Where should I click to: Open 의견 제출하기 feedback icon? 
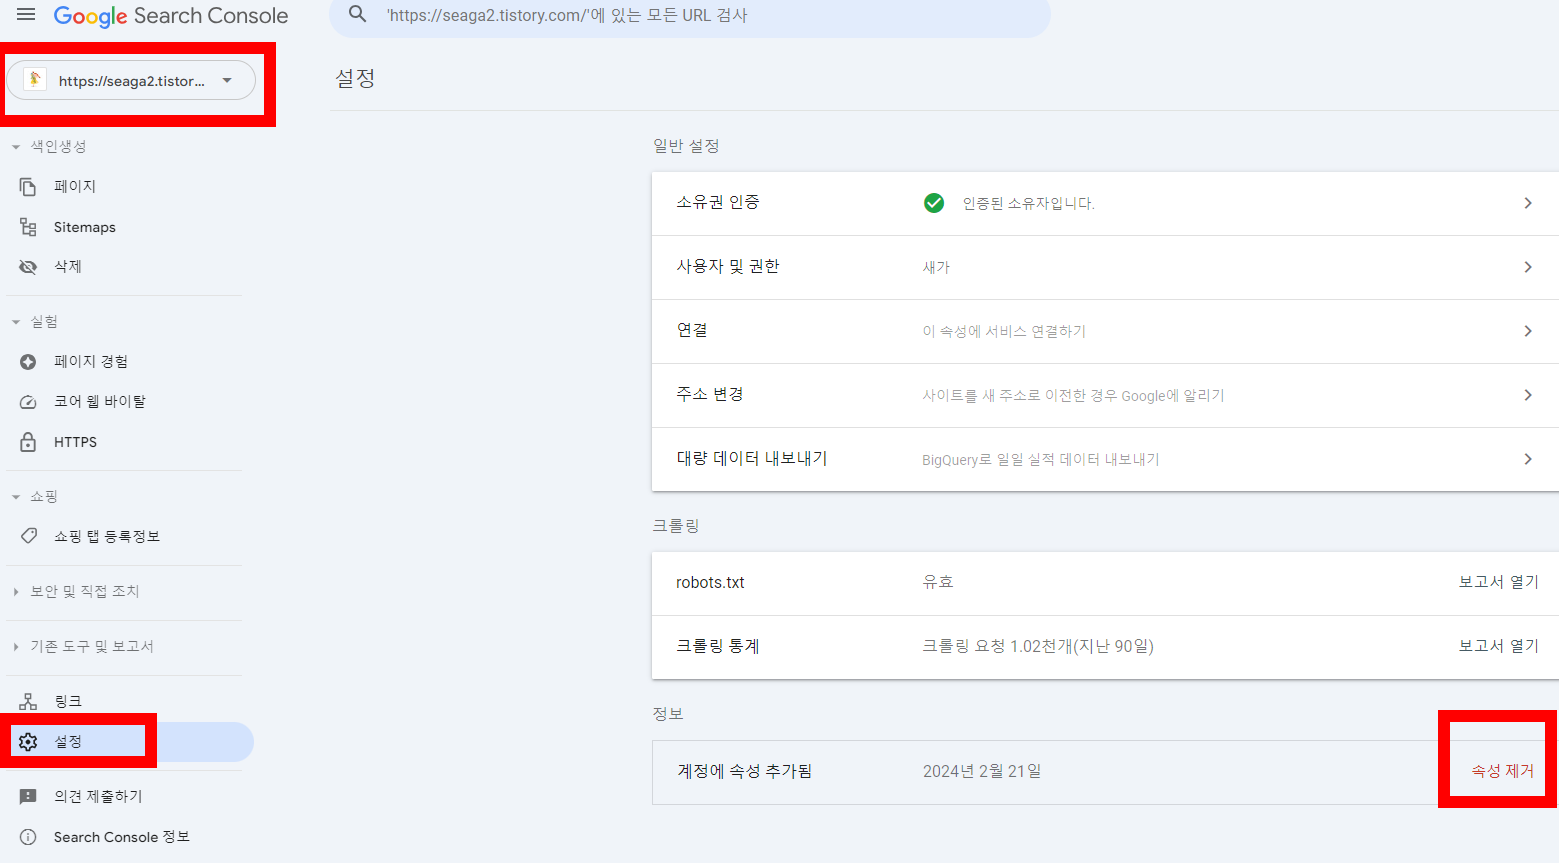click(x=28, y=796)
